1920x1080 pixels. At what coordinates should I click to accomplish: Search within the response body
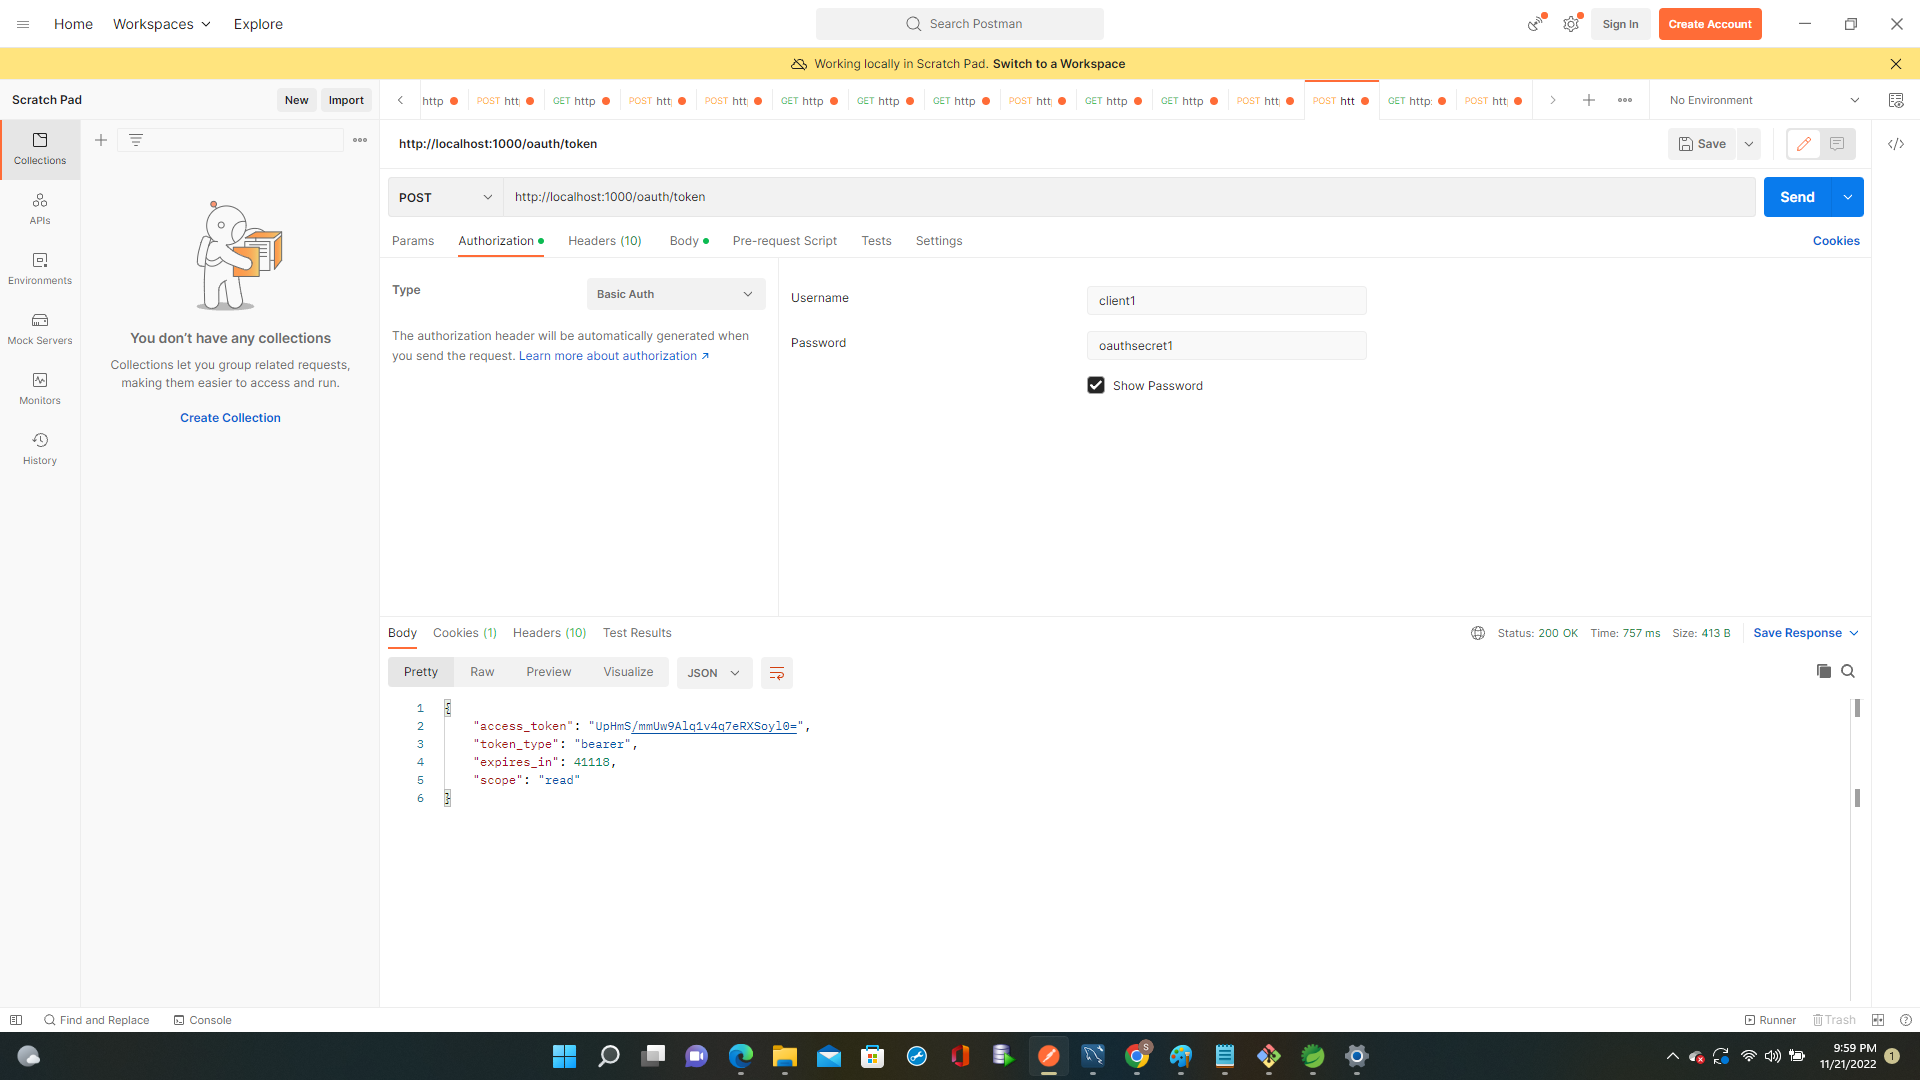tap(1848, 671)
